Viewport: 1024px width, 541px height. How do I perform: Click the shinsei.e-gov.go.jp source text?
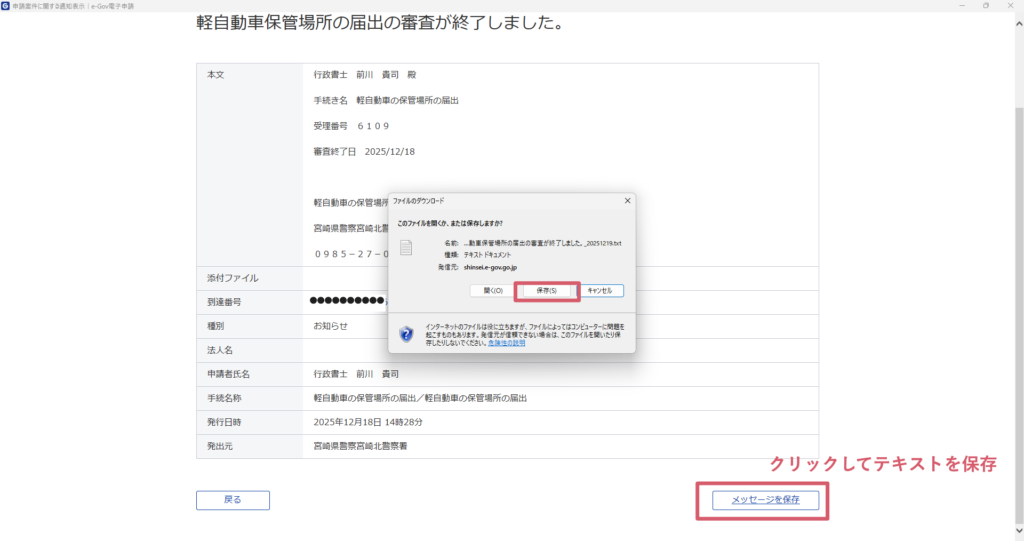click(x=490, y=267)
